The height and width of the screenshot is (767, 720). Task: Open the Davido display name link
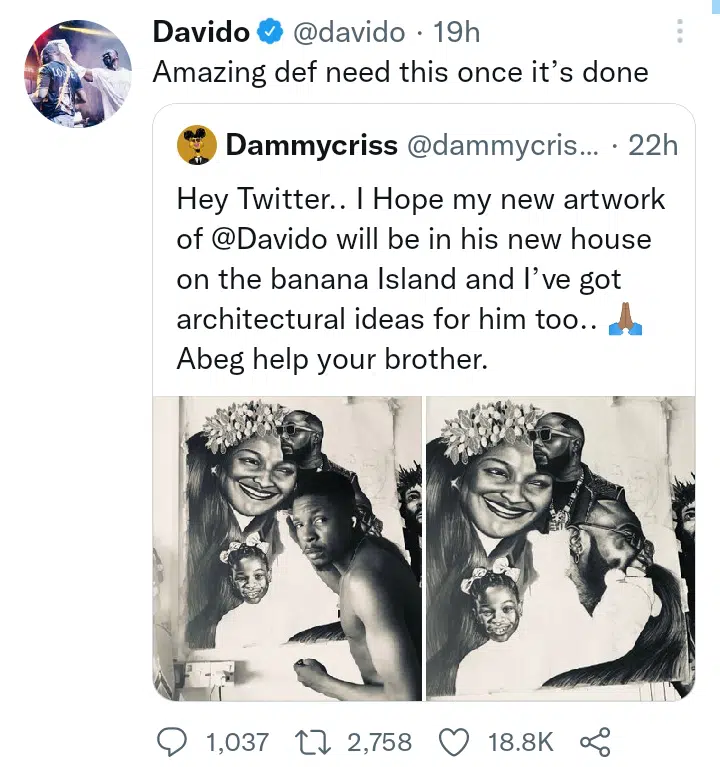pos(201,33)
